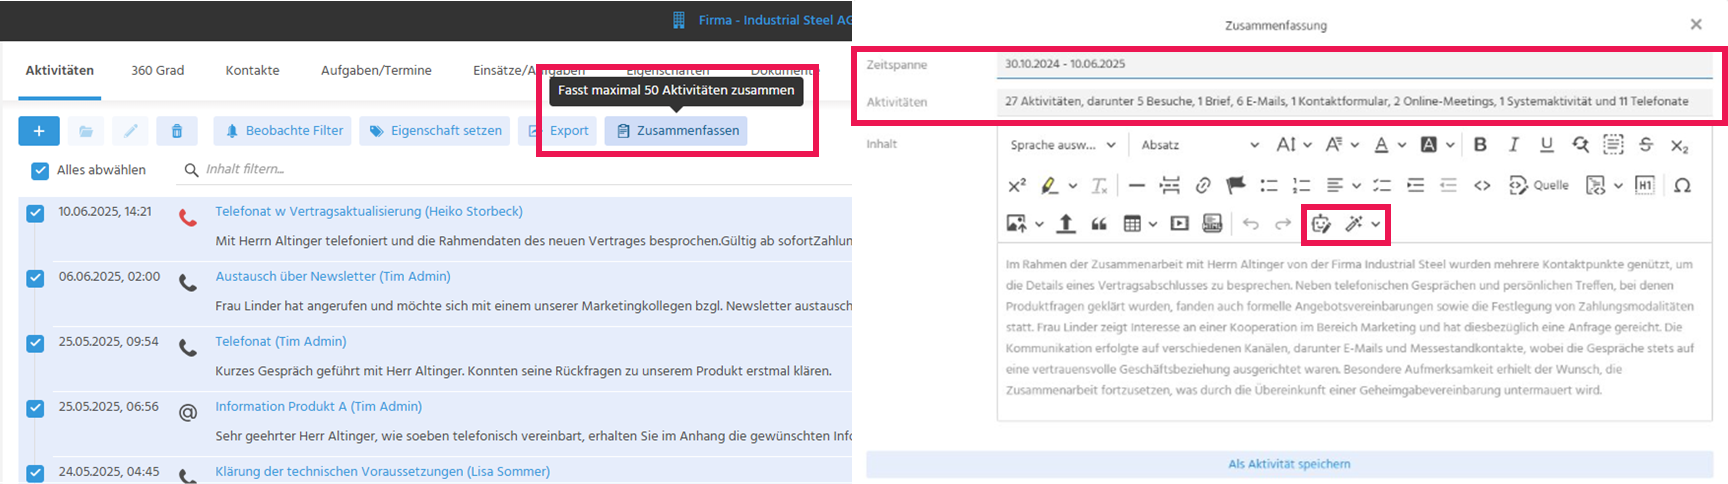This screenshot has height=484, width=1728.
Task: Click the blue plus add activity button
Action: tap(39, 131)
